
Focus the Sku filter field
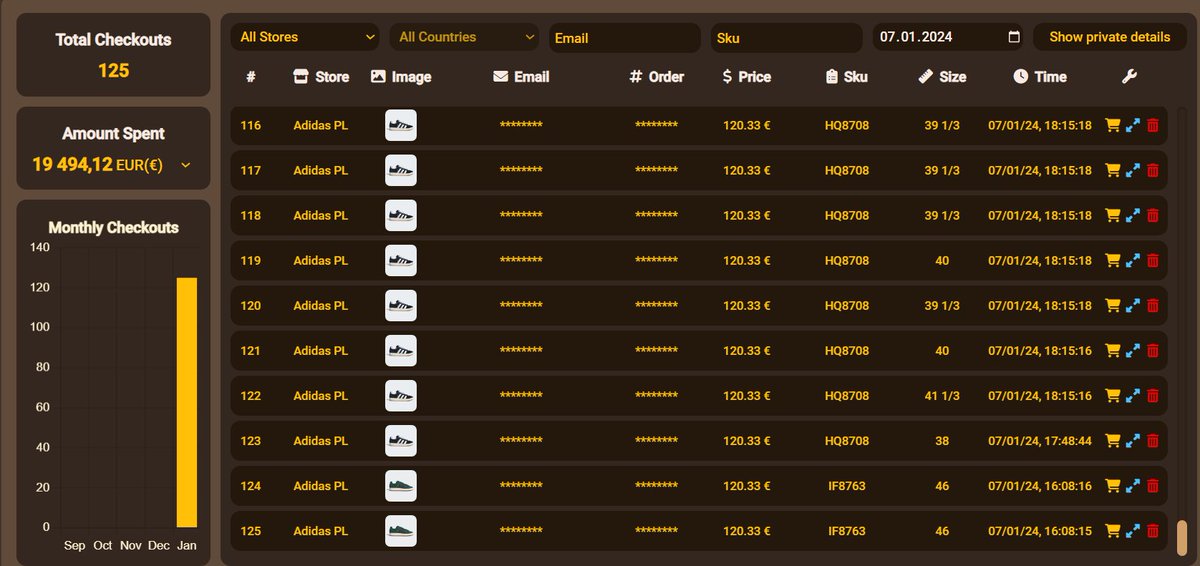[787, 38]
